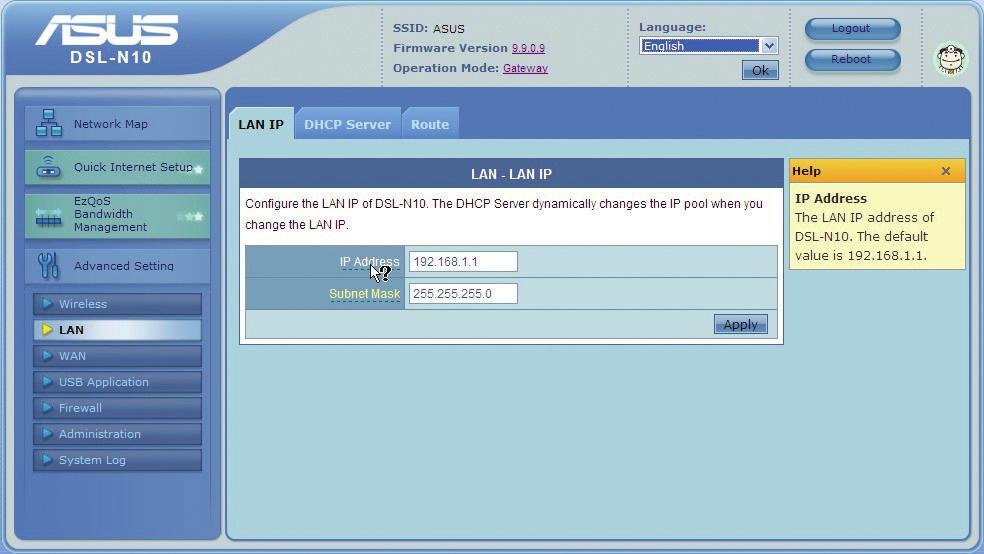Open the Gateway operation mode link
984x554 pixels.
[525, 68]
